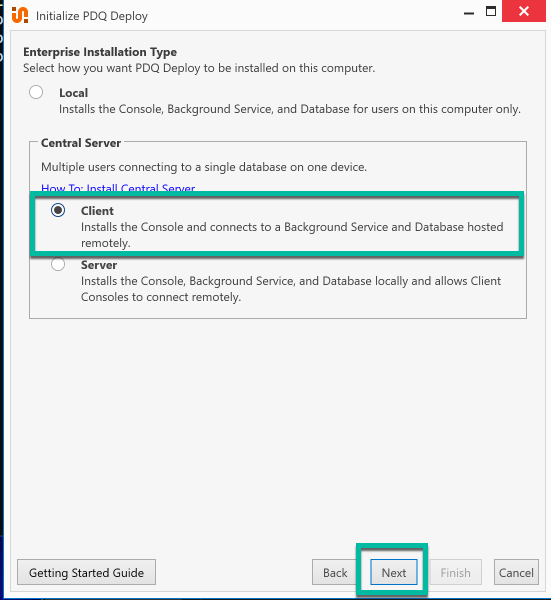The height and width of the screenshot is (600, 551).
Task: Click the bold 'Server' option label
Action: tap(99, 265)
